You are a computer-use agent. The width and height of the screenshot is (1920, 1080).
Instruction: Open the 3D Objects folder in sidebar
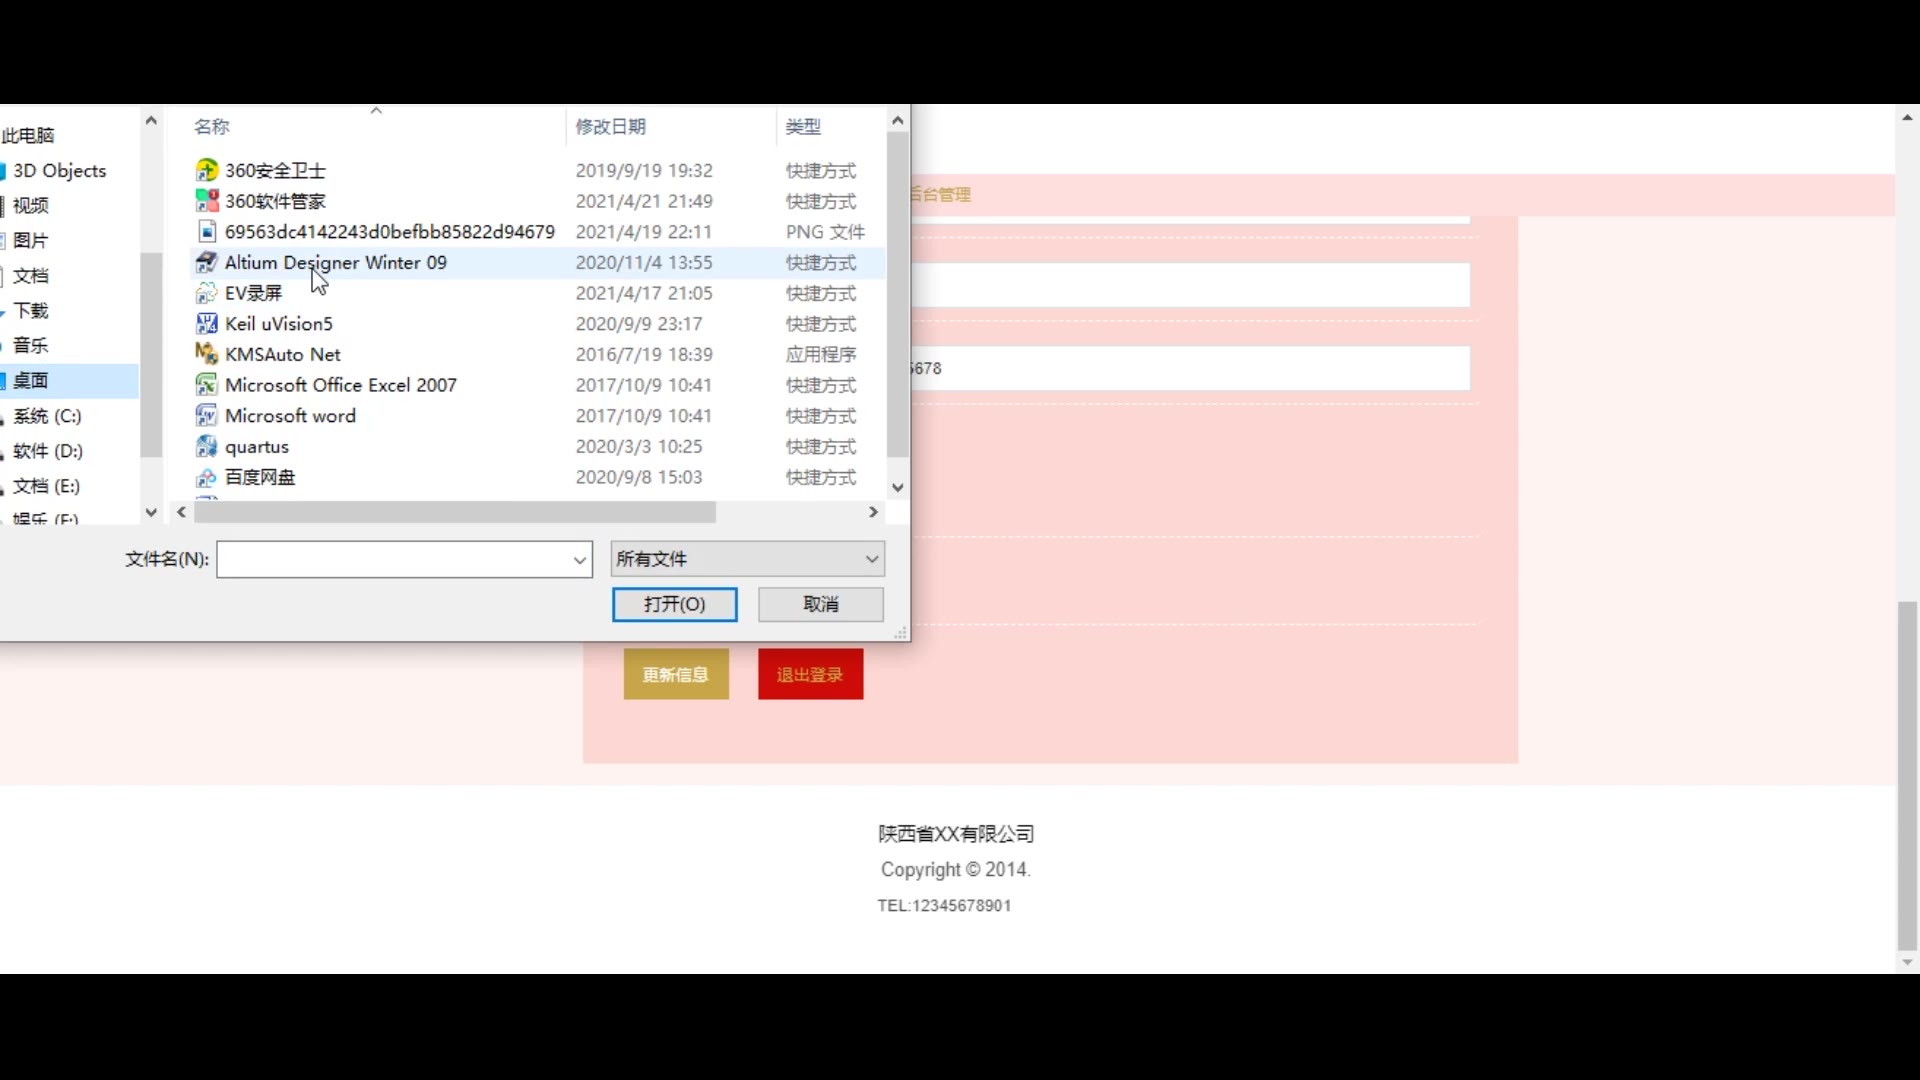(59, 171)
